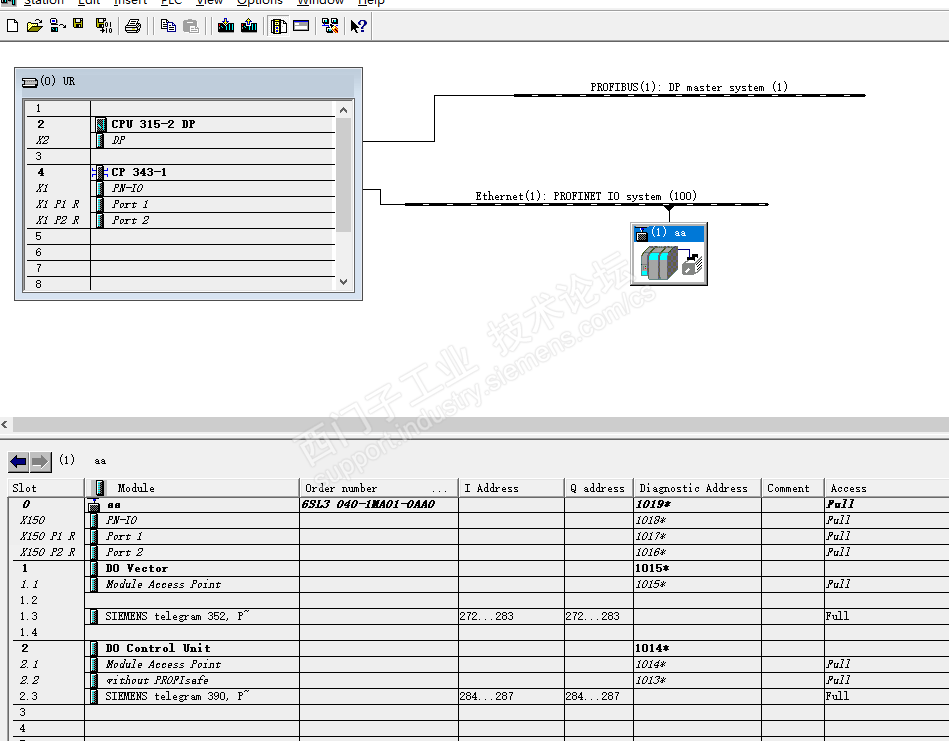This screenshot has height=741, width=949.
Task: Click the address overview window icon
Action: click(301, 26)
